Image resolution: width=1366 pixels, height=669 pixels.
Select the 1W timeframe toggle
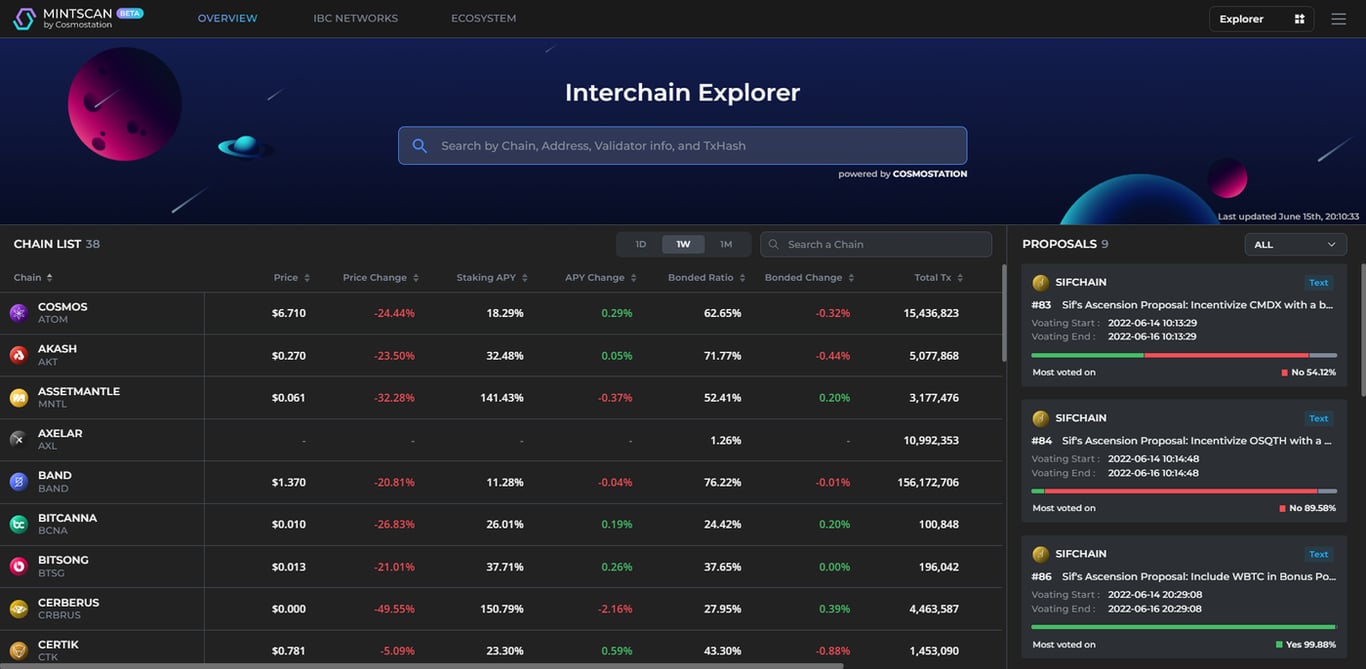coord(683,245)
